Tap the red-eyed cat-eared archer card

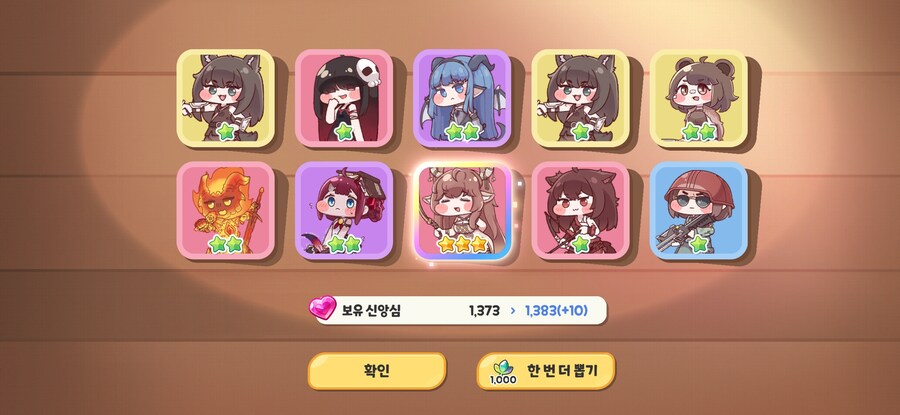coord(580,210)
